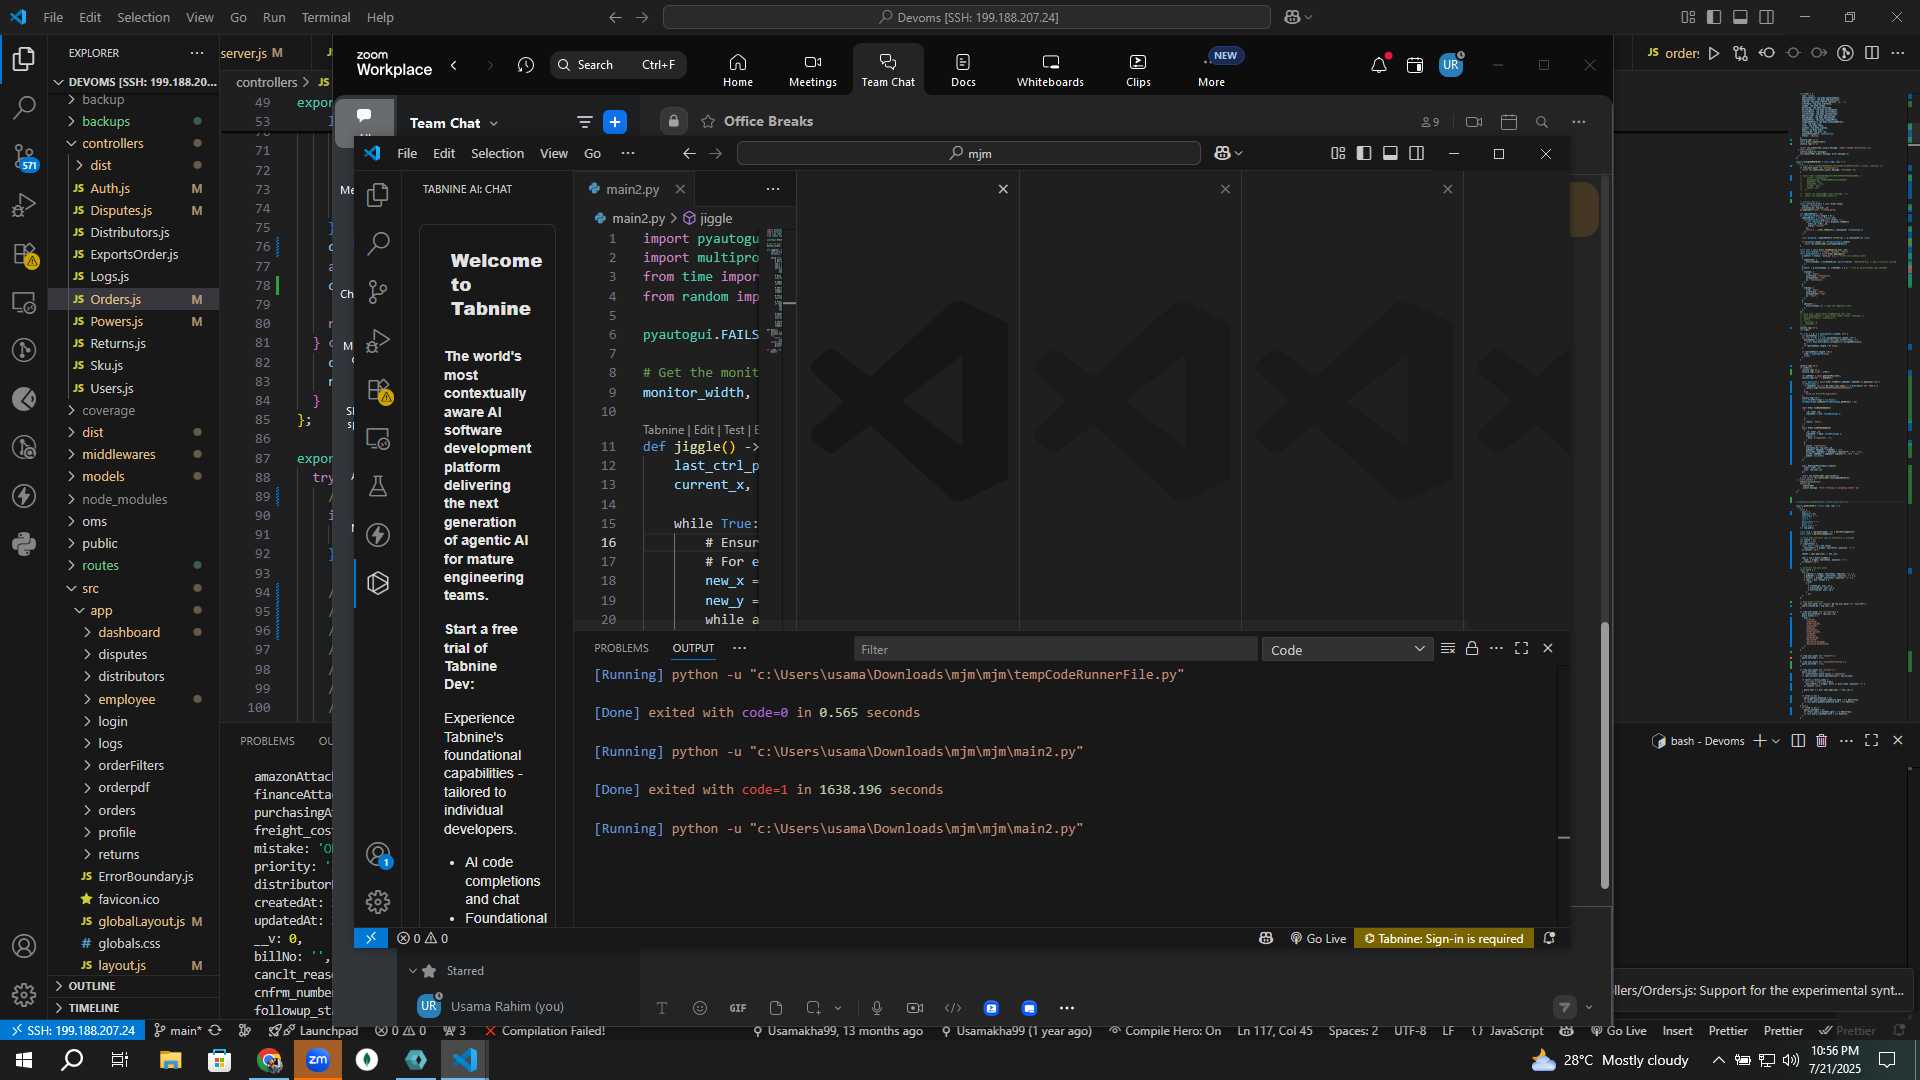Open GIF picker in Zoom chat toolbar
Image resolution: width=1920 pixels, height=1080 pixels.
point(738,1008)
